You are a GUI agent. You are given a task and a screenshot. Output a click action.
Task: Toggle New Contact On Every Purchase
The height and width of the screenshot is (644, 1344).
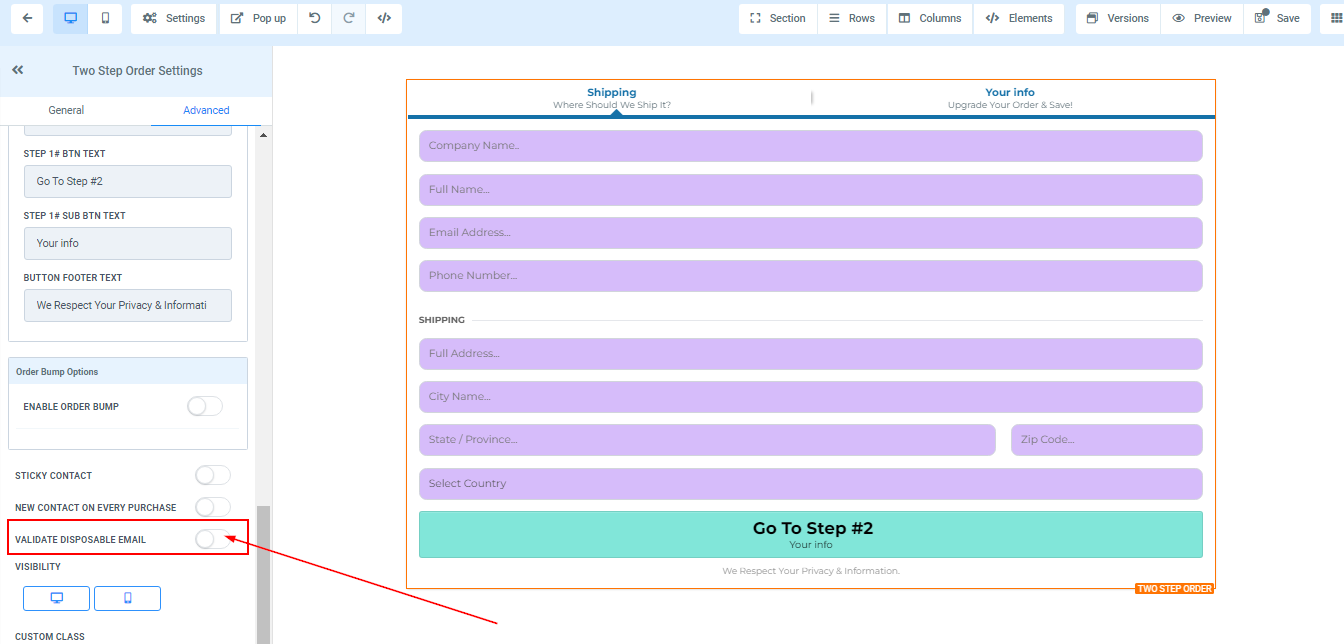click(x=212, y=507)
